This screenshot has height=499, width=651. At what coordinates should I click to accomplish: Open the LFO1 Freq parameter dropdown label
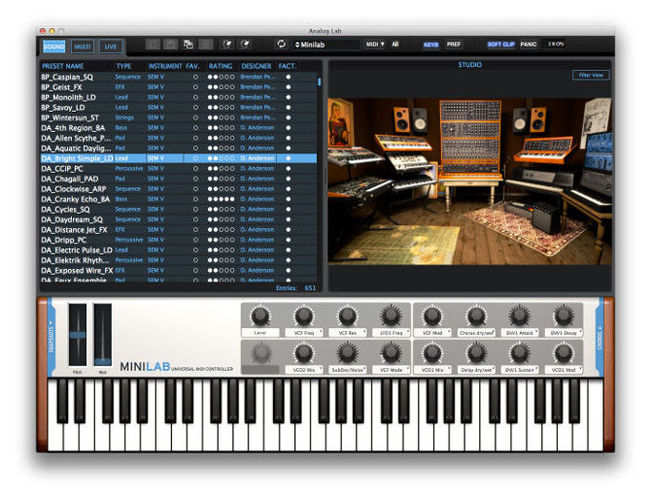click(x=391, y=333)
